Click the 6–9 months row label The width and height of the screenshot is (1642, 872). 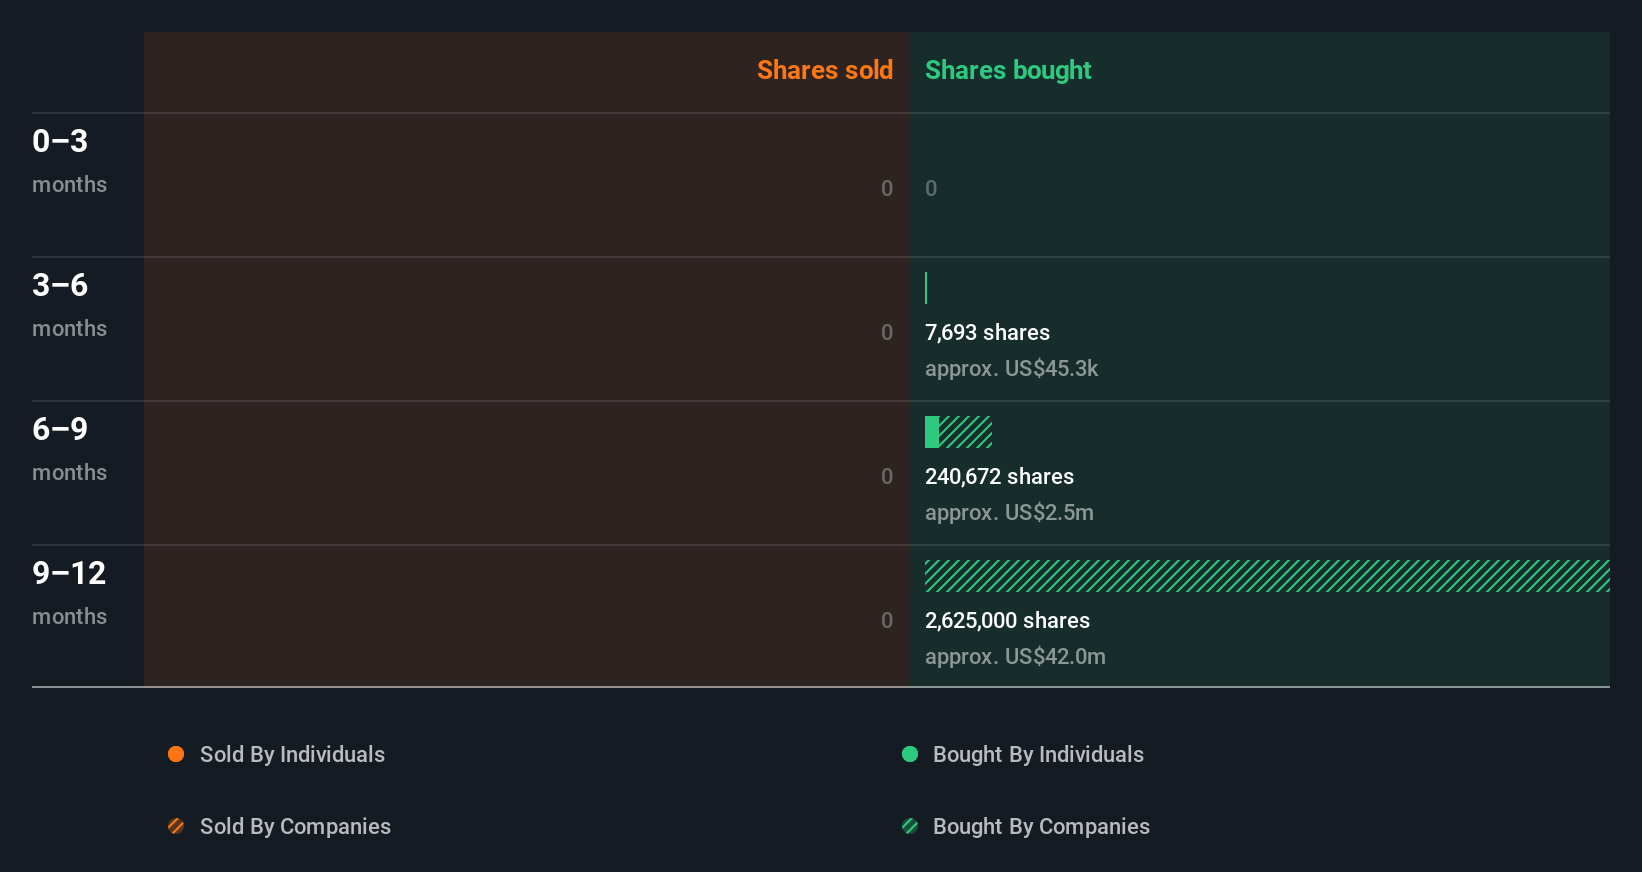click(69, 448)
